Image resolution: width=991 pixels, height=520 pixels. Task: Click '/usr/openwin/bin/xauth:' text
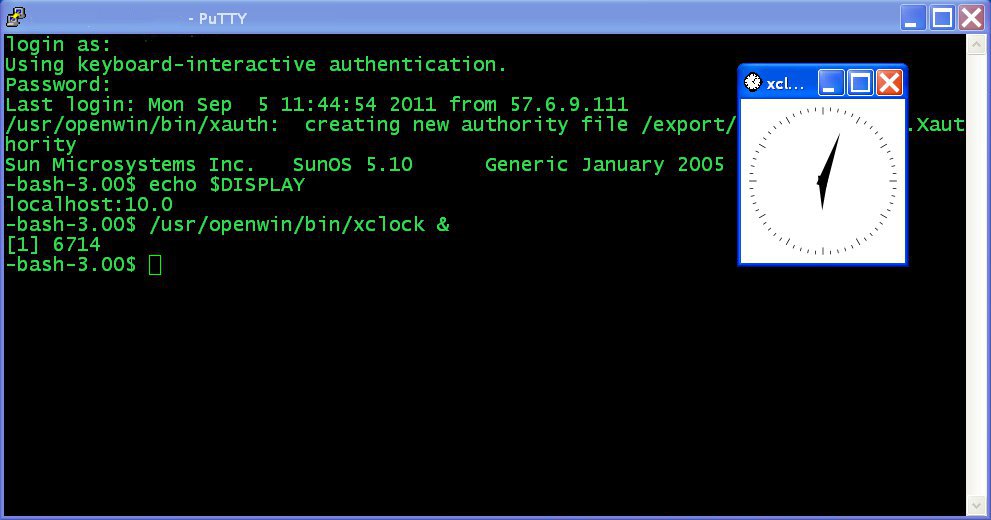142,124
